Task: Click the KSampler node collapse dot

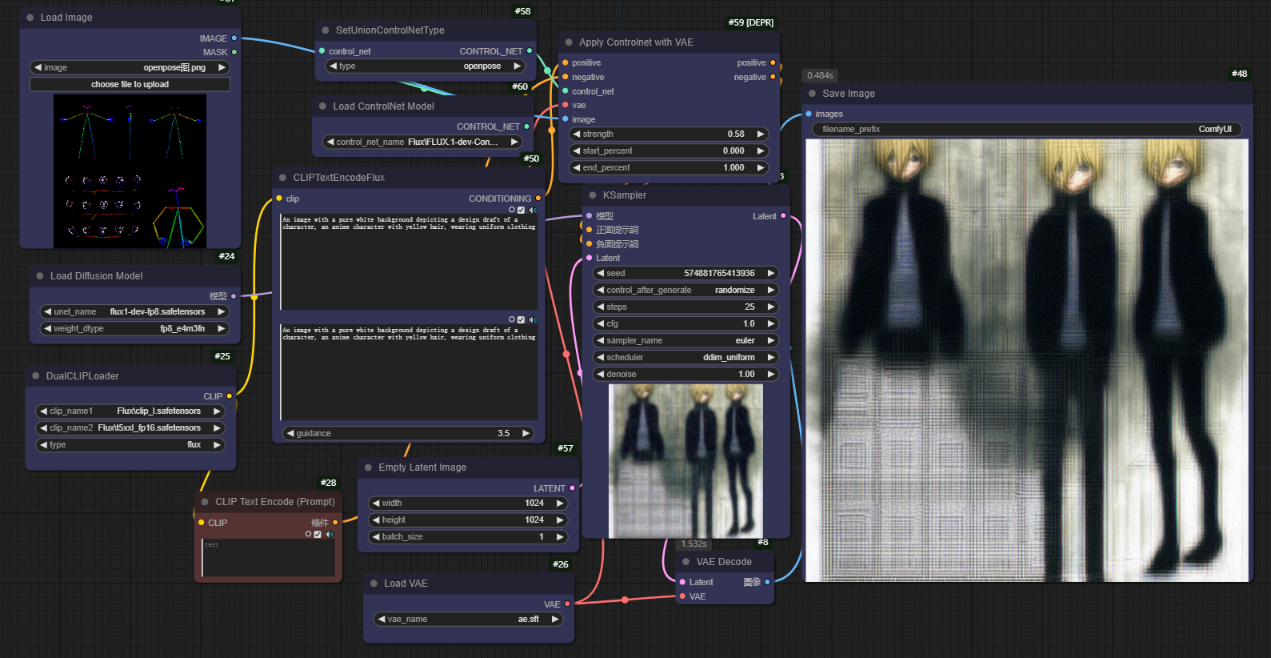Action: click(x=593, y=195)
